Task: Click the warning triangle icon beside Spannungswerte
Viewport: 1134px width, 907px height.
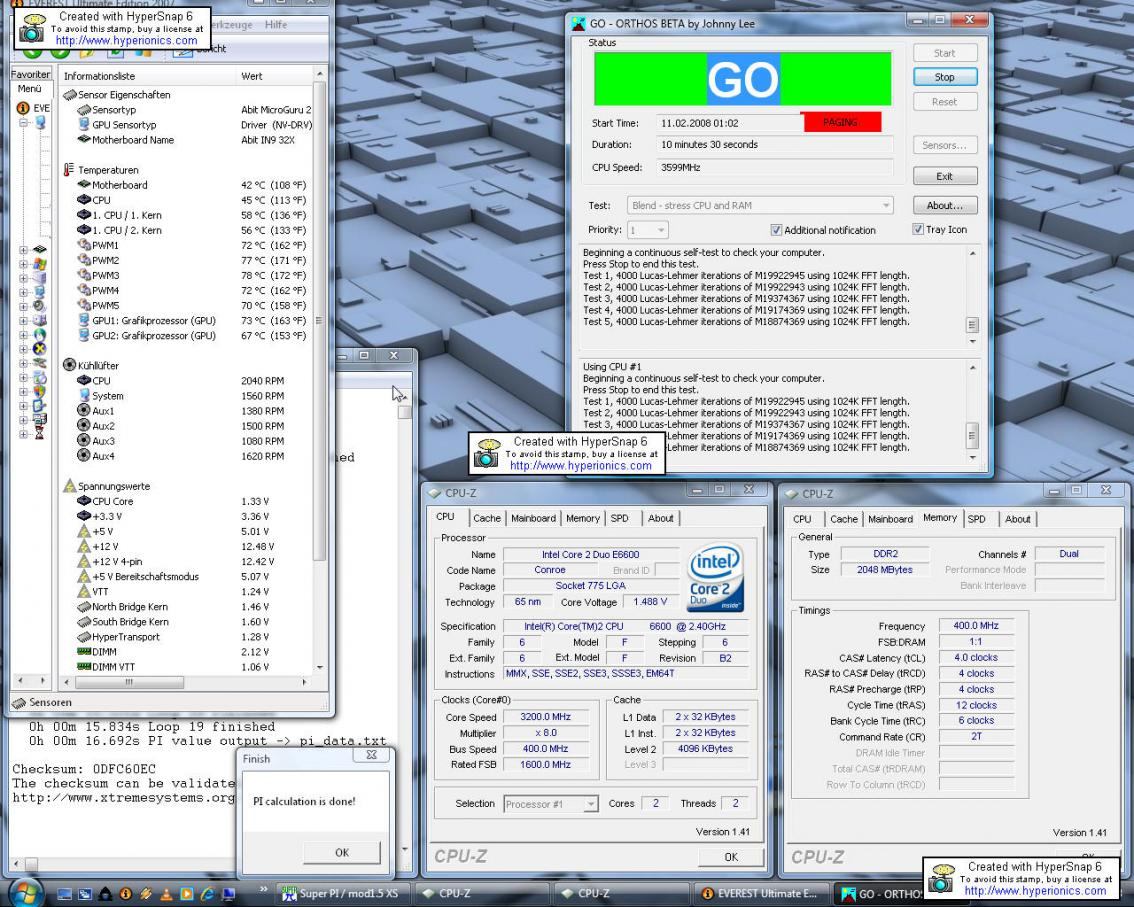Action: pyautogui.click(x=69, y=485)
